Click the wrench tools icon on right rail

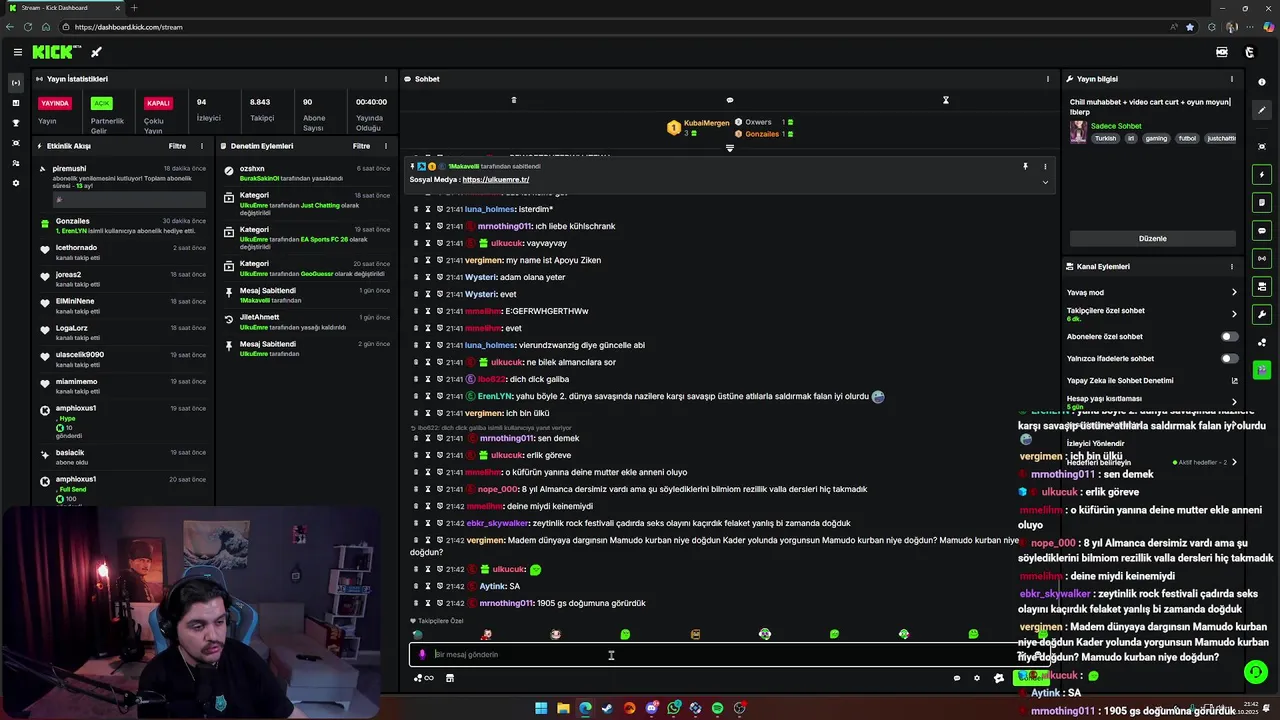coord(1262,315)
